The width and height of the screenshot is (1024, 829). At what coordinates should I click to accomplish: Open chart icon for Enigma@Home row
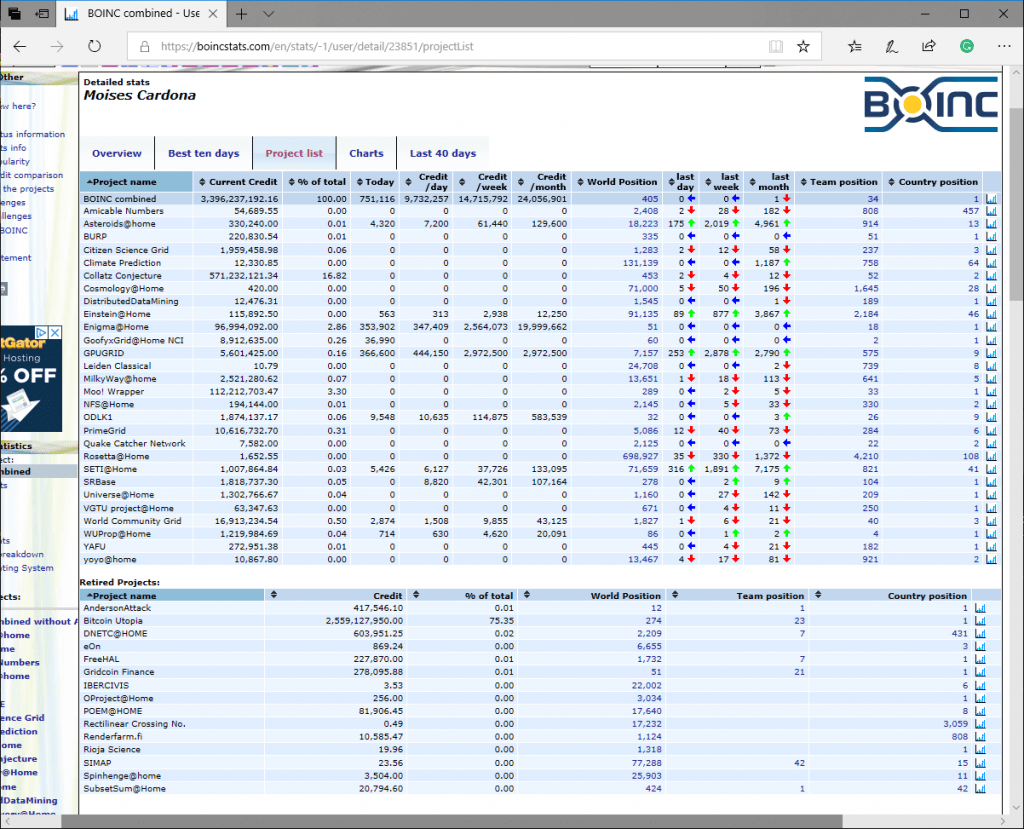click(991, 327)
